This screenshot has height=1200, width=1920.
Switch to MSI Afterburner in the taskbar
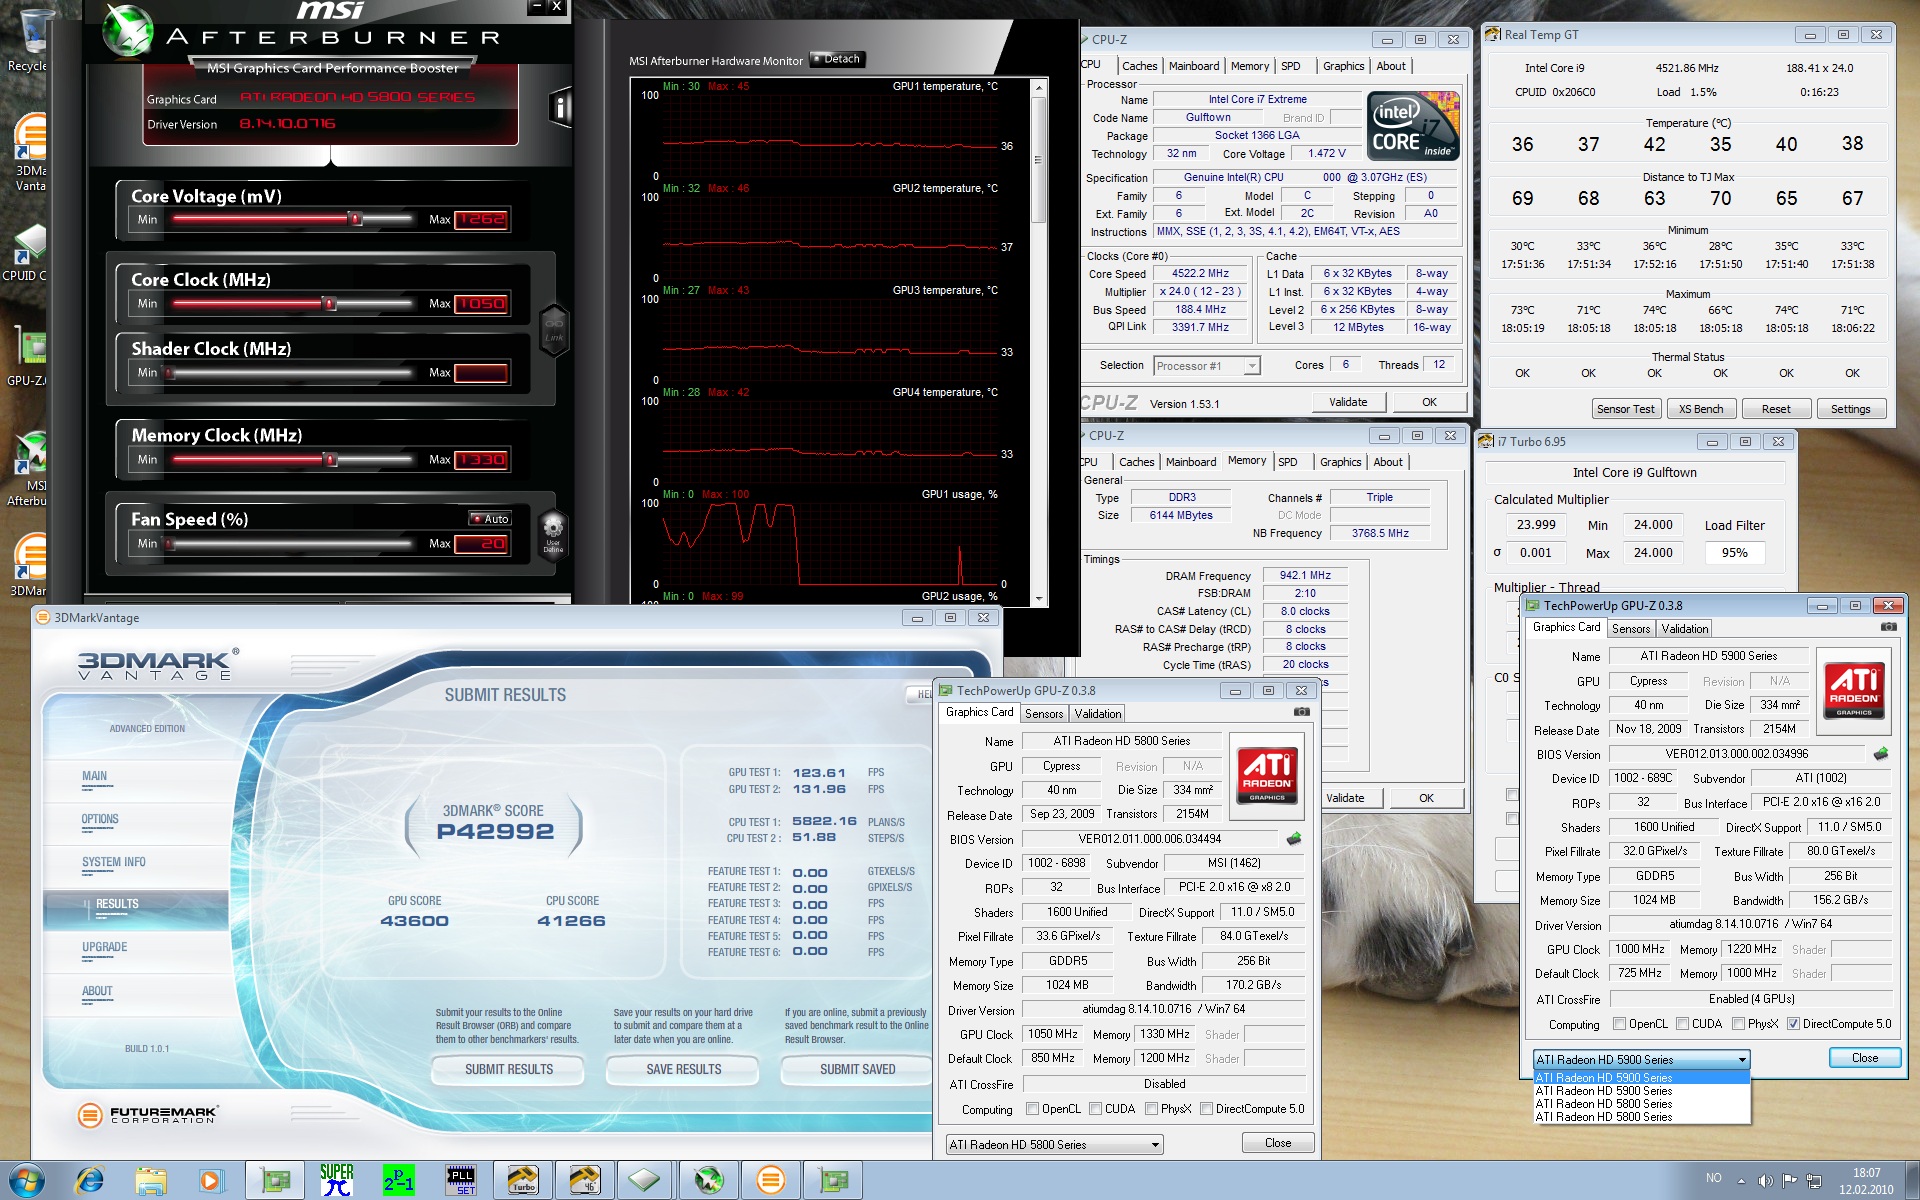coord(709,1181)
